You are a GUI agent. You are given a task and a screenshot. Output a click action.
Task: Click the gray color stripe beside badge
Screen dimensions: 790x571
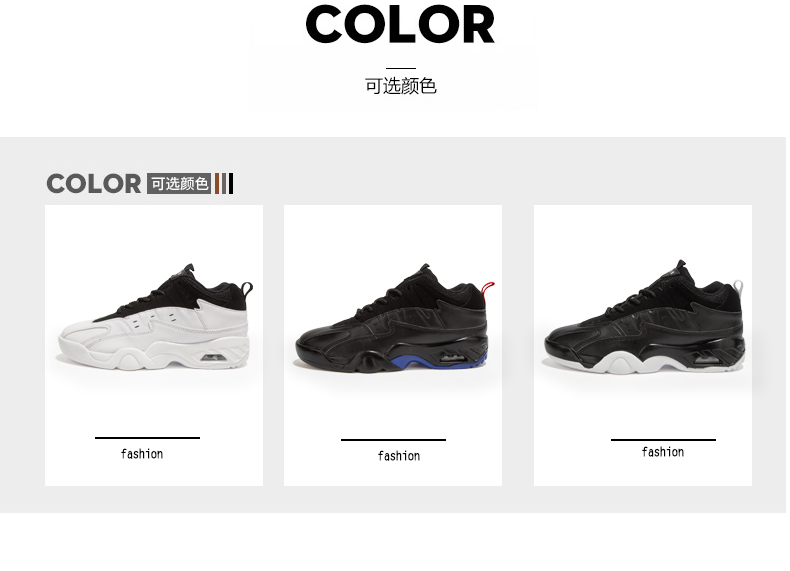click(224, 183)
